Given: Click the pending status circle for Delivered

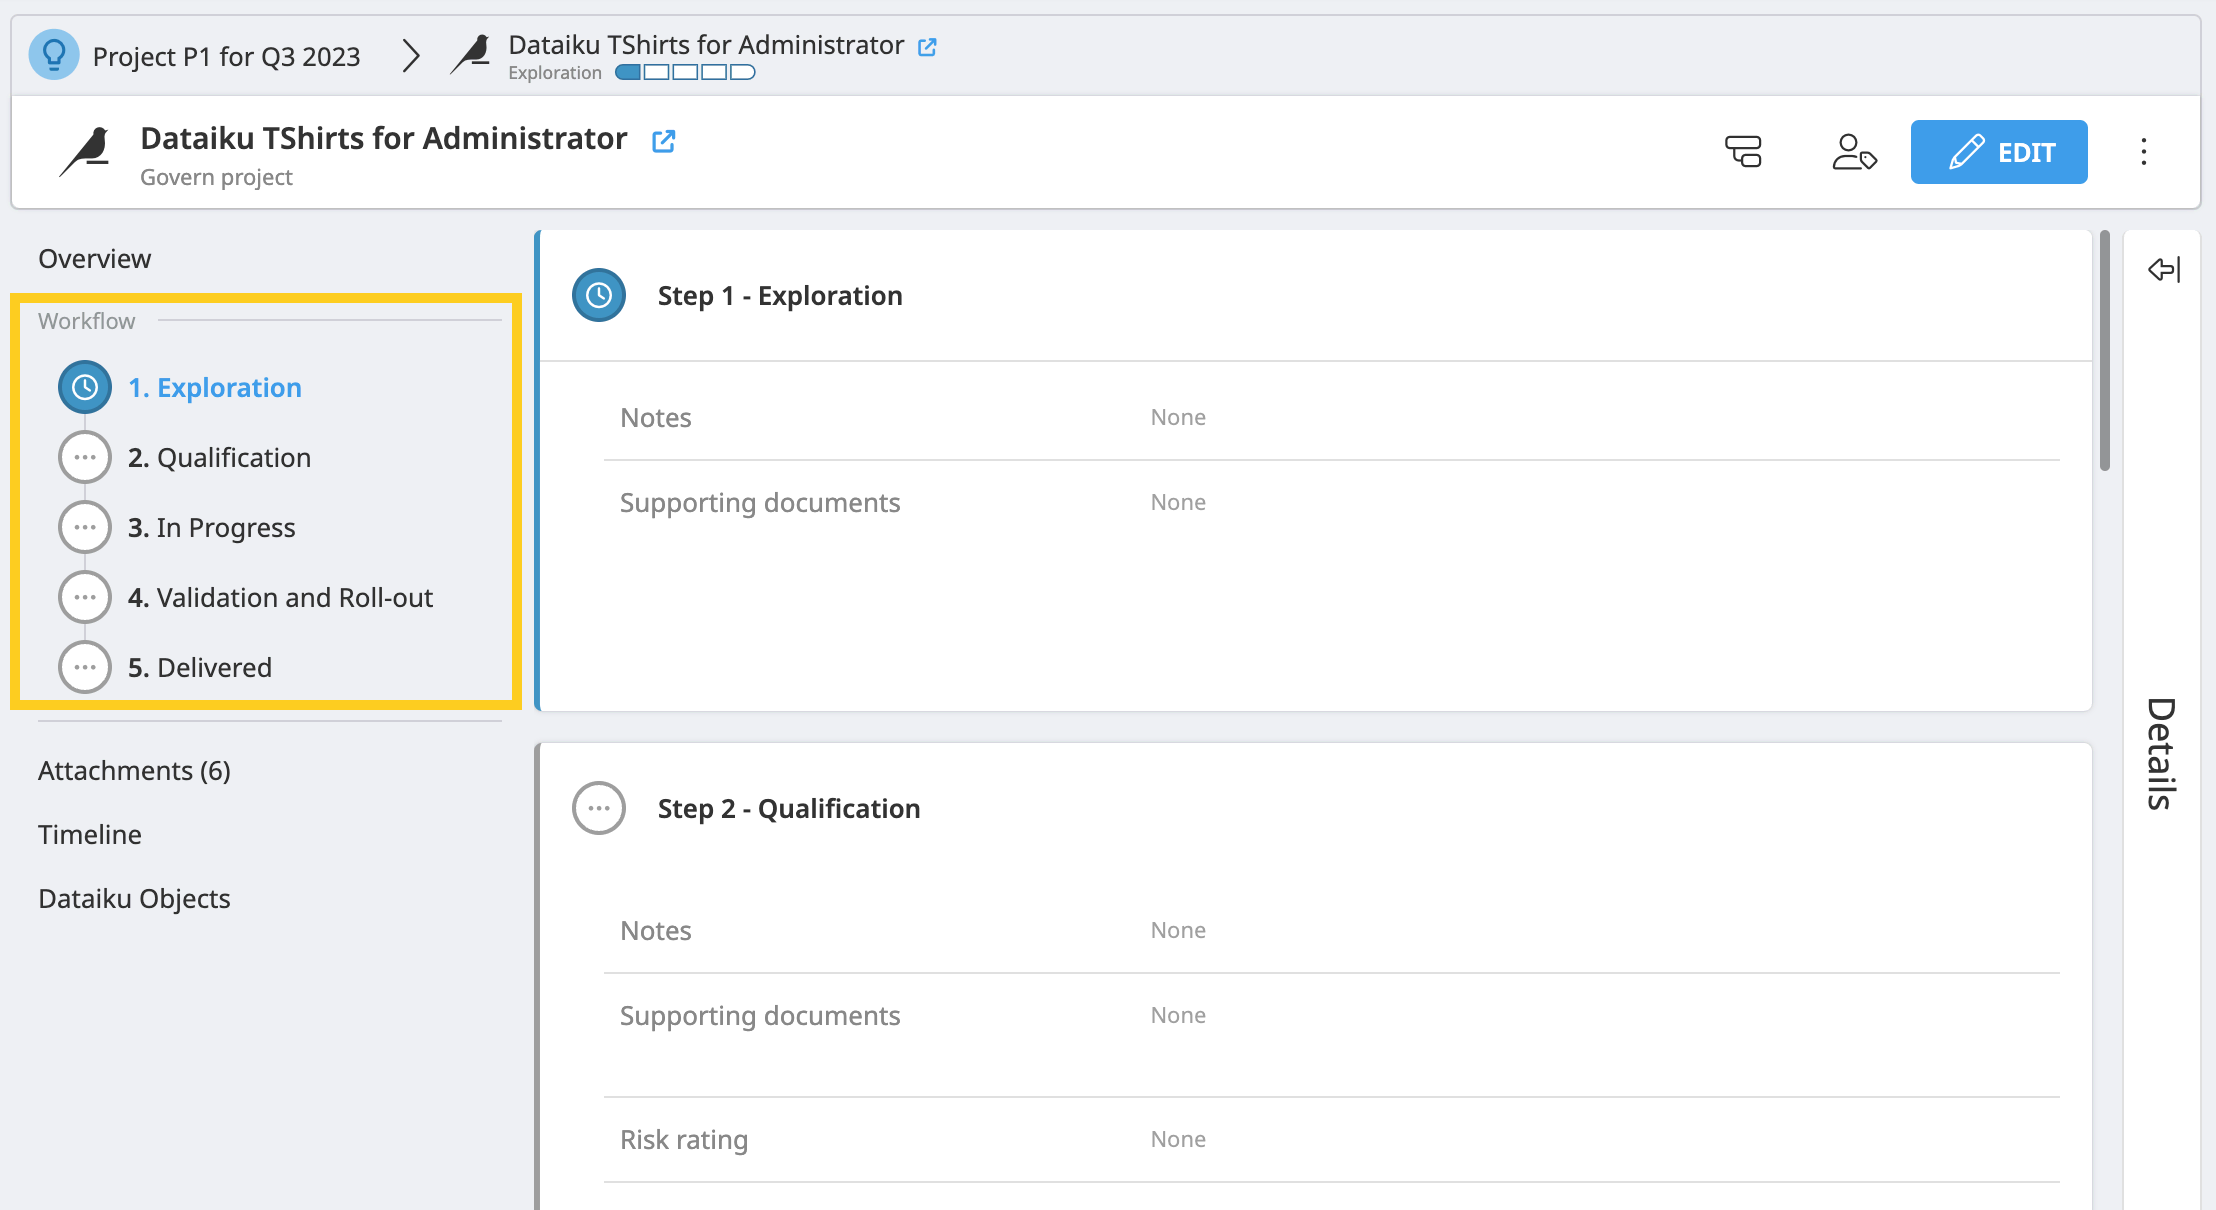Looking at the screenshot, I should (85, 668).
